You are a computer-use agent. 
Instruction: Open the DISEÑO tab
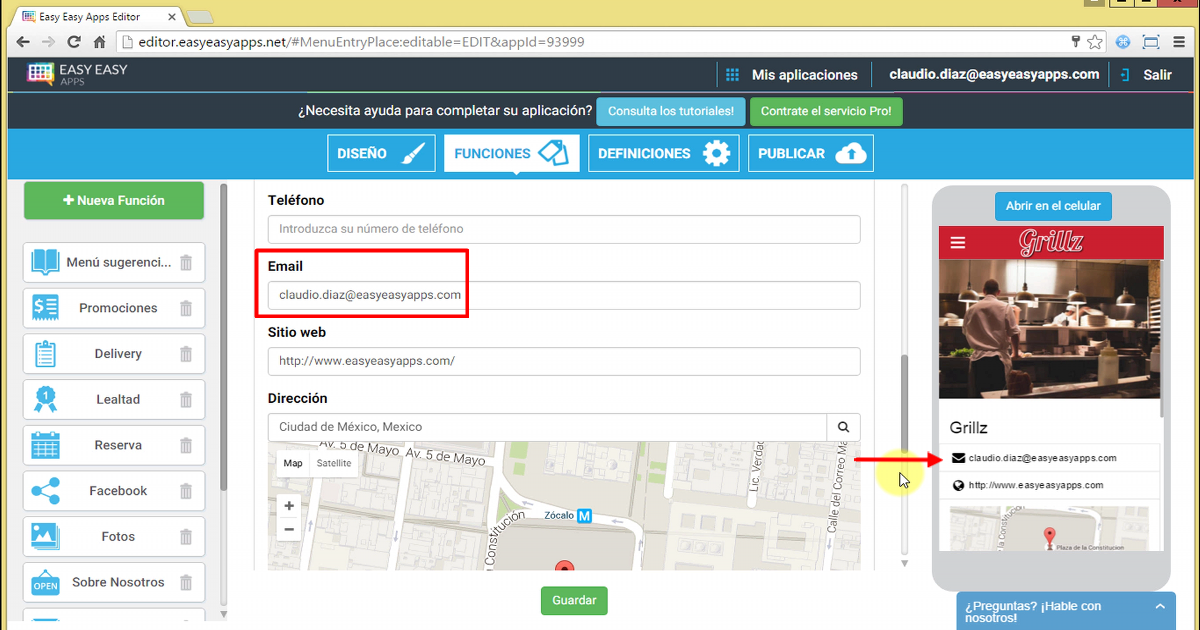[381, 154]
